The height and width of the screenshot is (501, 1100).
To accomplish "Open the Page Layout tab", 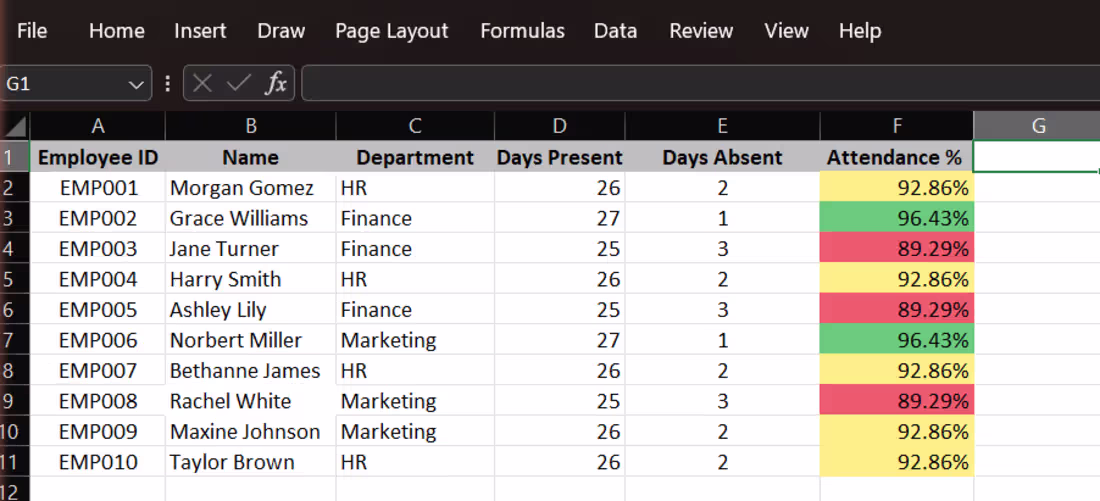I will tap(391, 31).
